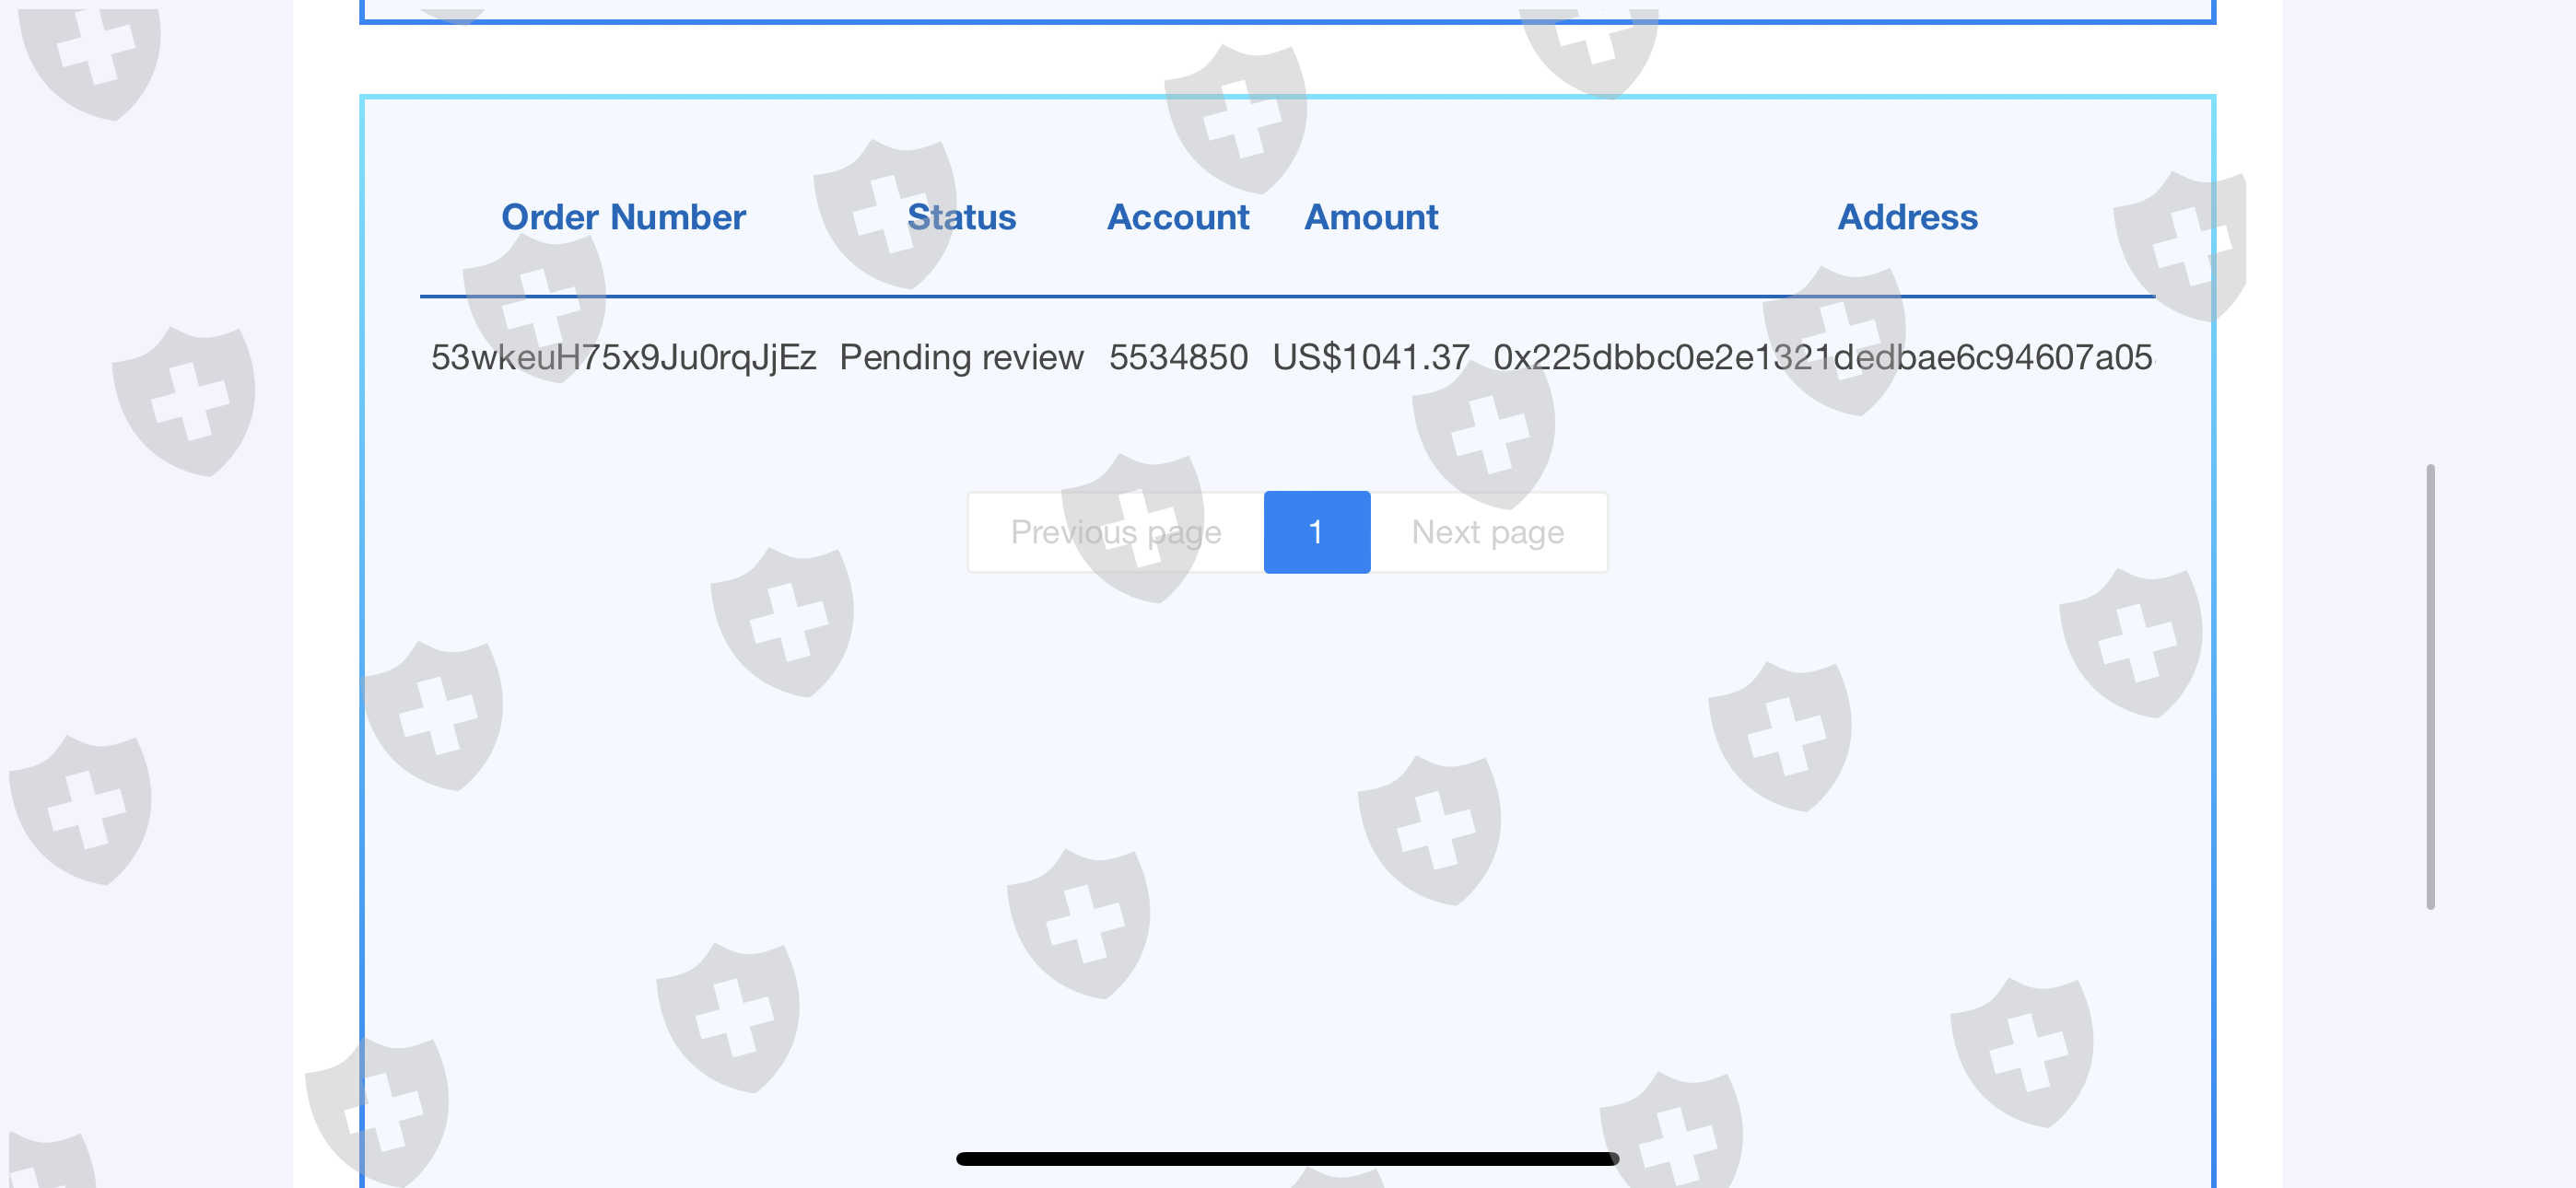
Task: Click the Pending review status cell
Action: pyautogui.click(x=961, y=357)
